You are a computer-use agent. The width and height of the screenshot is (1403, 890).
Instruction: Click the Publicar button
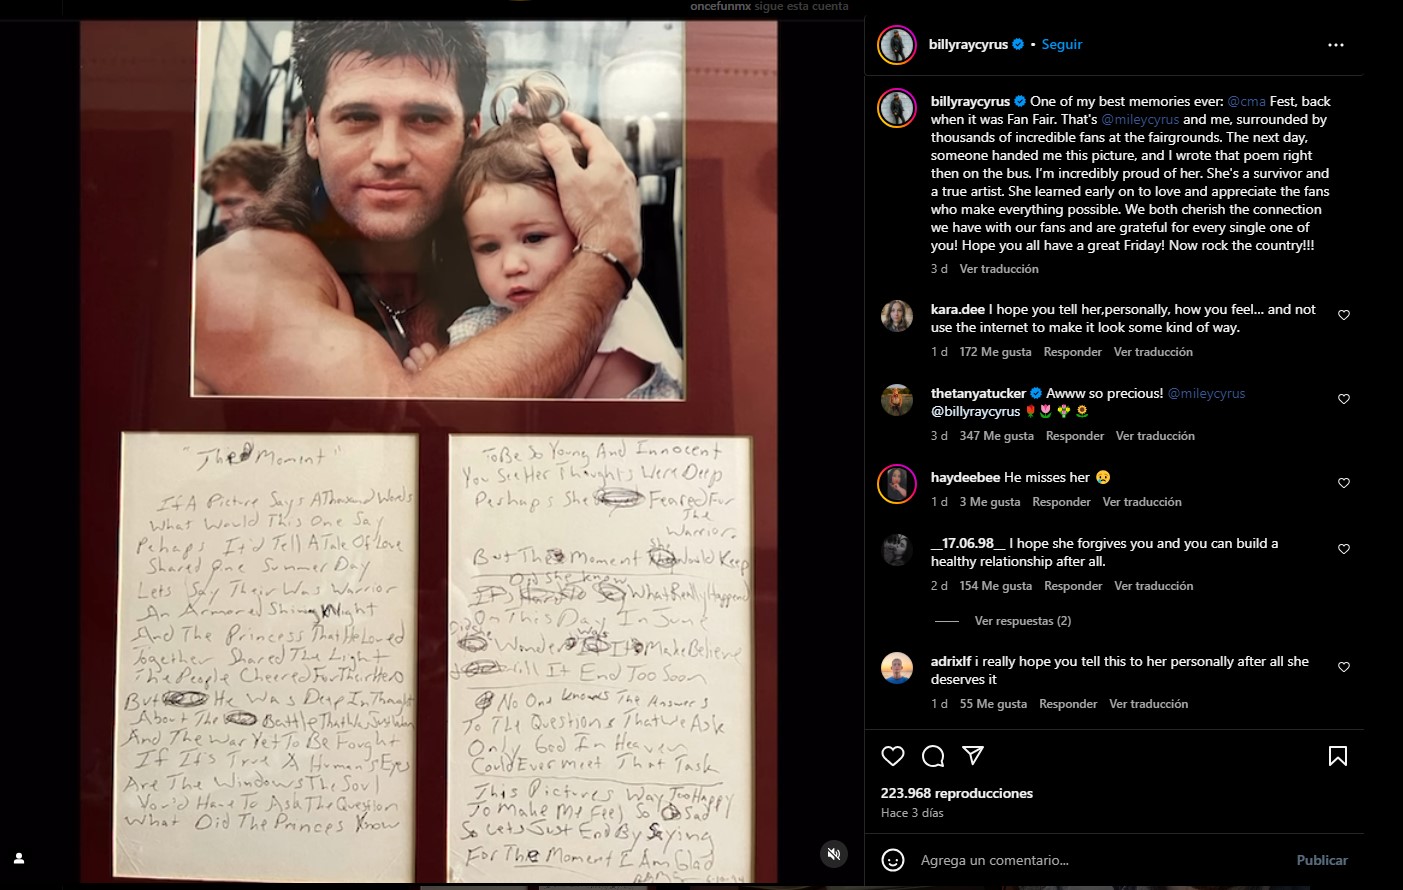(1322, 860)
